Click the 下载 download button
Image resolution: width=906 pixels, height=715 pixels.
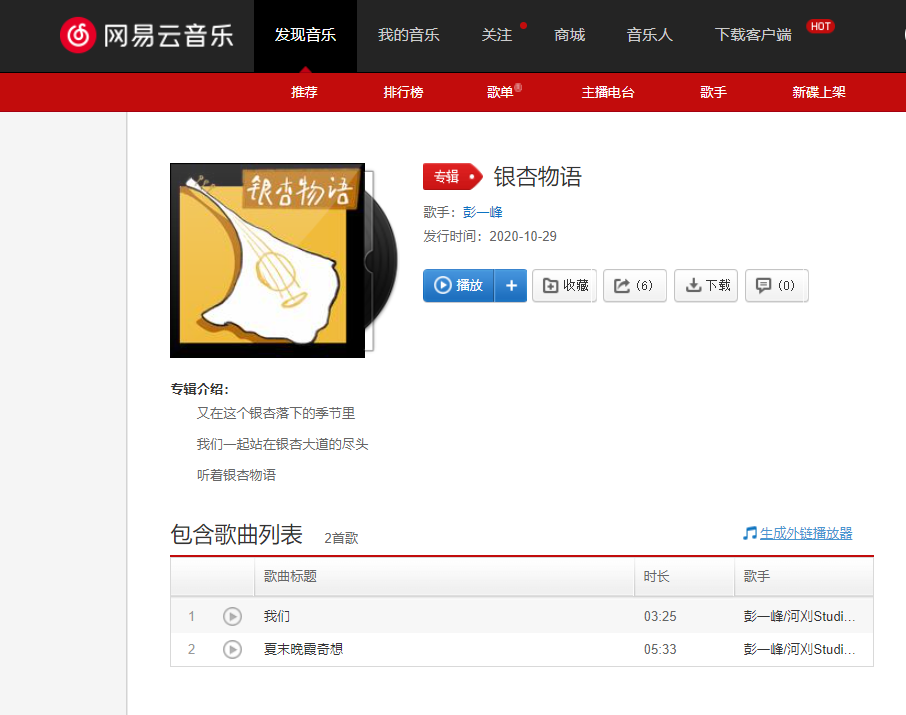707,285
